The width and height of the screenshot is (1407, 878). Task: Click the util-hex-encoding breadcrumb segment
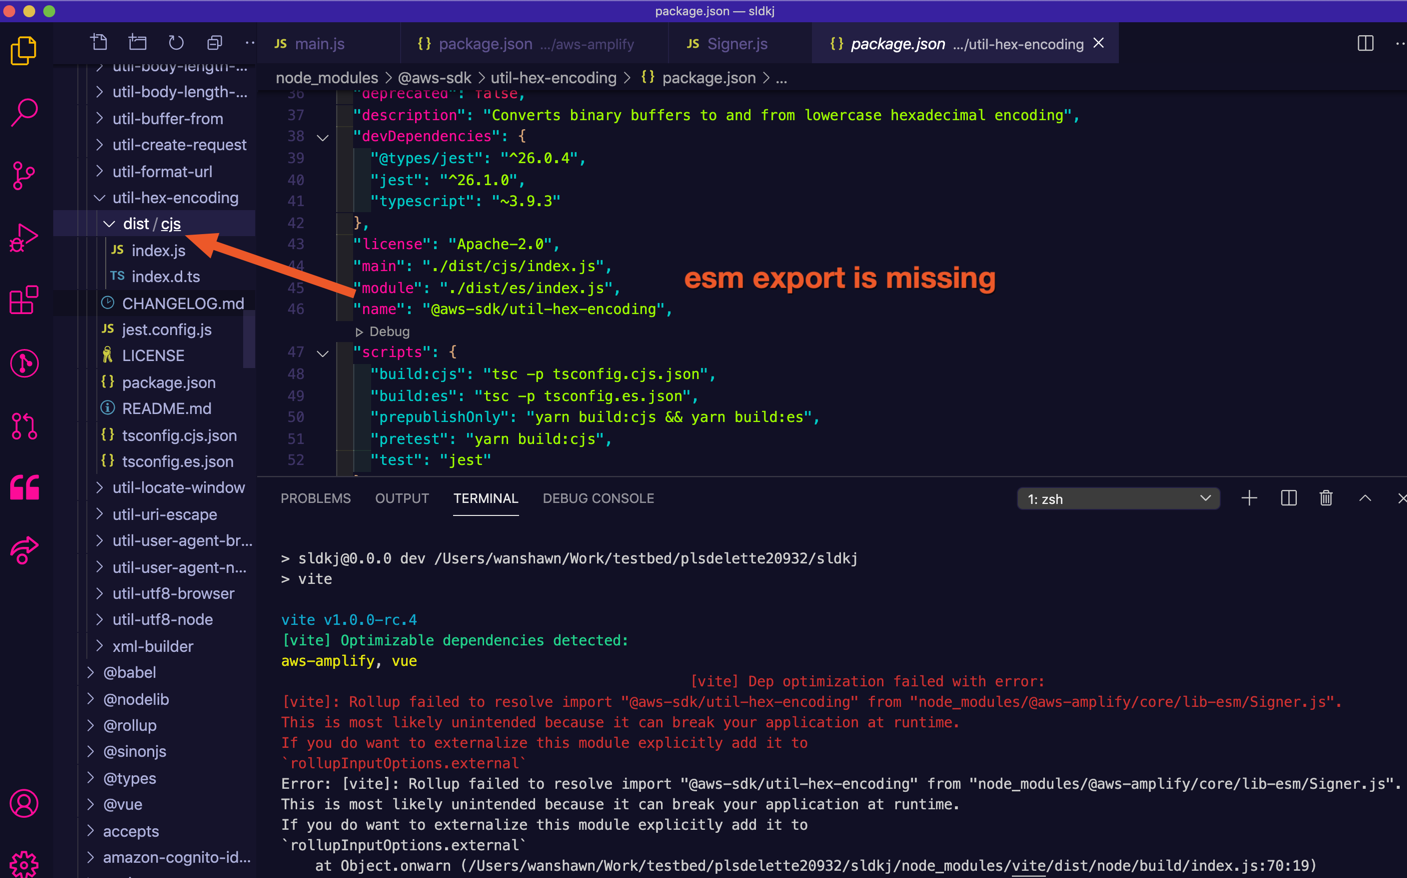[x=553, y=78]
